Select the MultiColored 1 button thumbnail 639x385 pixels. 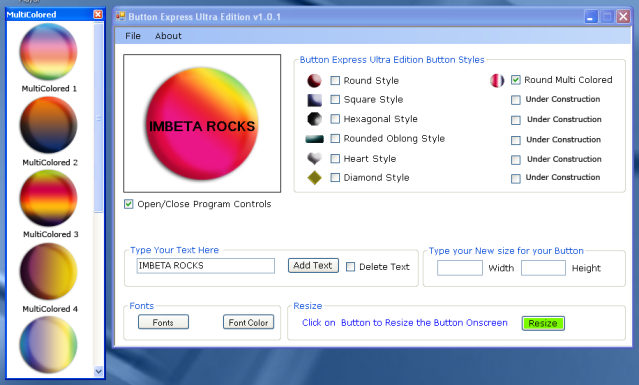48,51
